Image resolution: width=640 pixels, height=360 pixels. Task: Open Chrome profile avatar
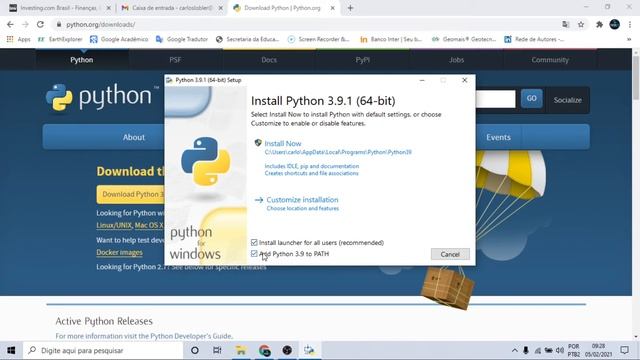[614, 24]
